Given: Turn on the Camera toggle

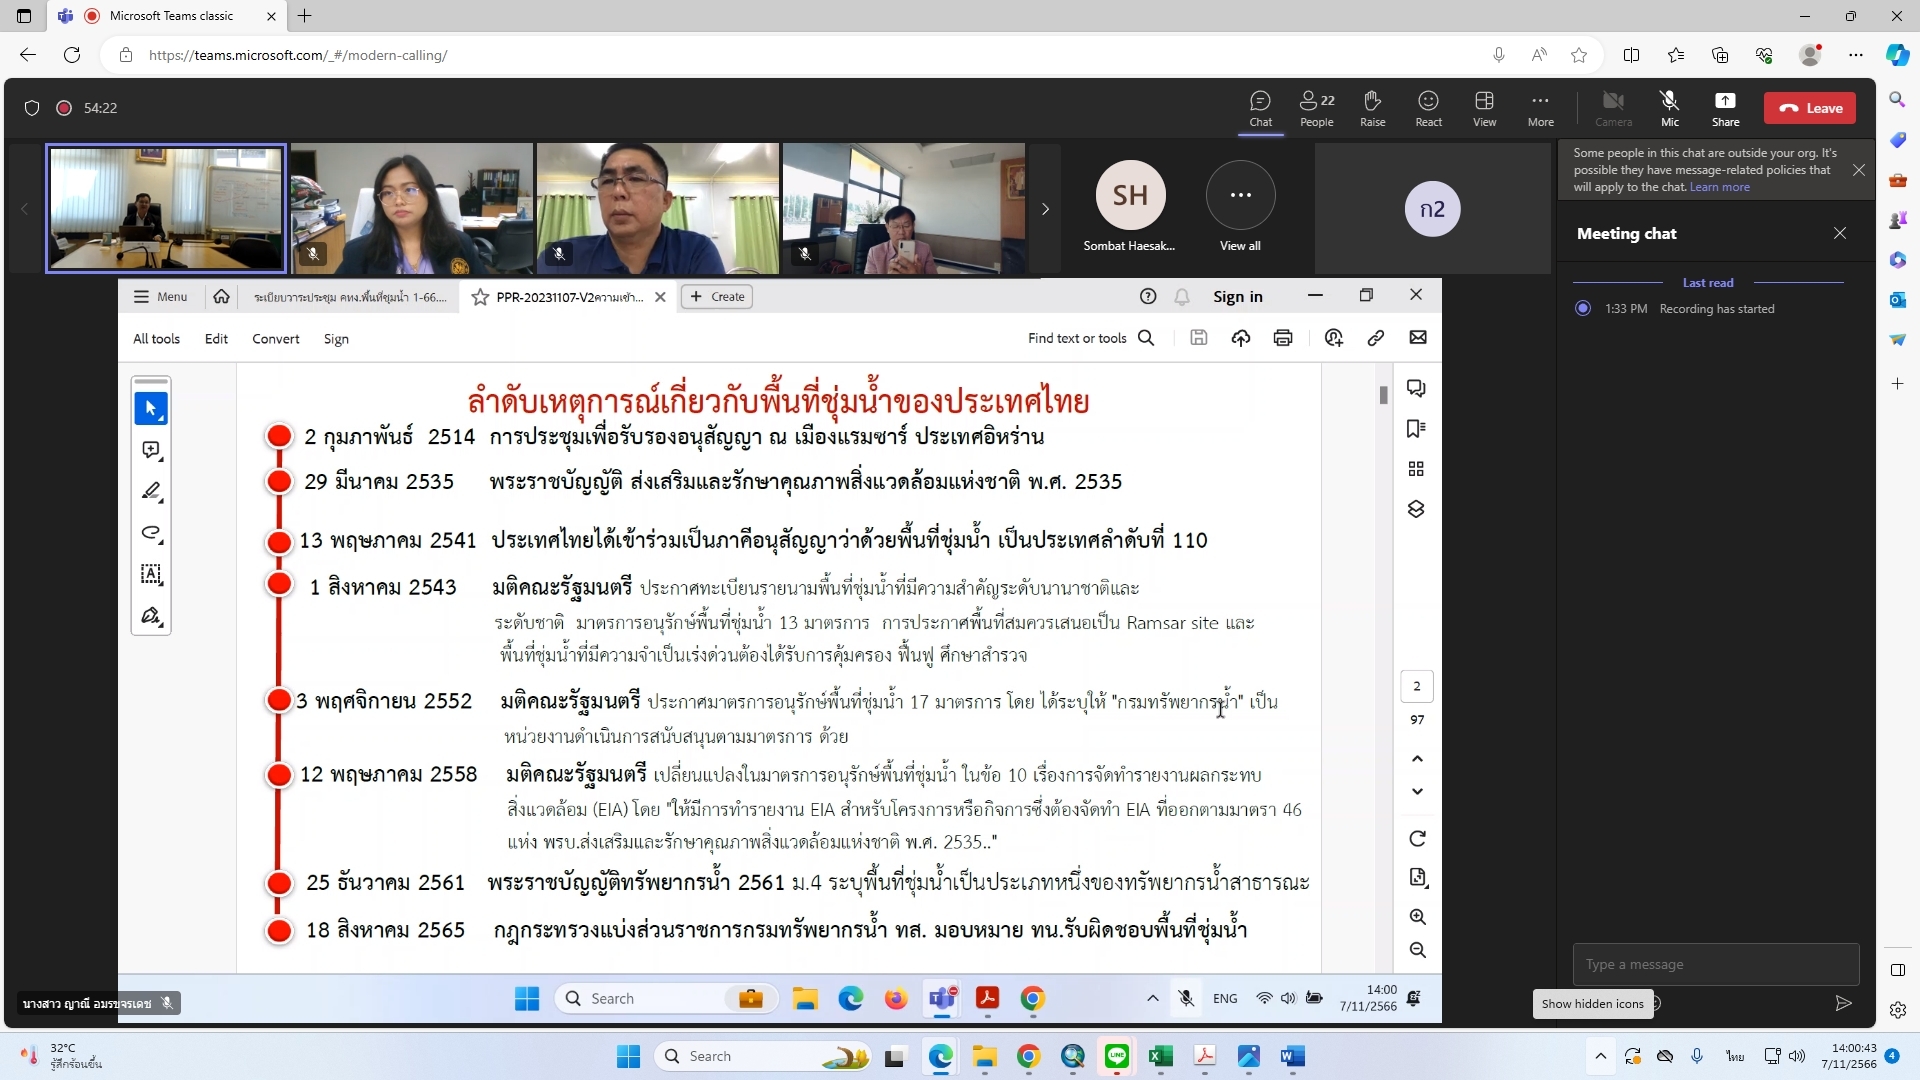Looking at the screenshot, I should tap(1613, 107).
